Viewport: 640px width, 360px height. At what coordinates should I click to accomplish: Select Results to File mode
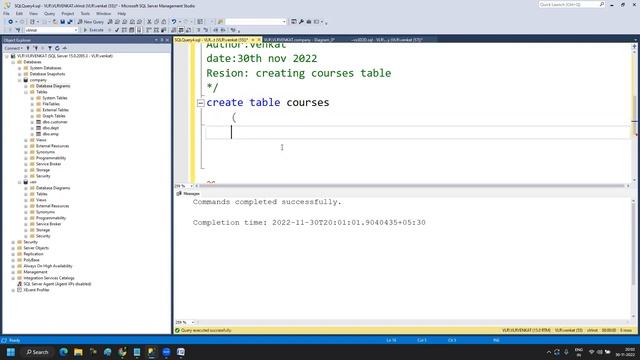click(x=189, y=30)
